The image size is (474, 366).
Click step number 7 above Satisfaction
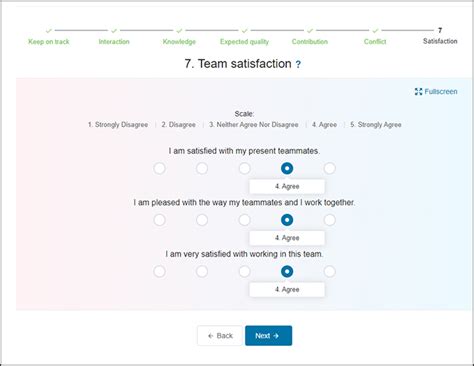point(440,30)
